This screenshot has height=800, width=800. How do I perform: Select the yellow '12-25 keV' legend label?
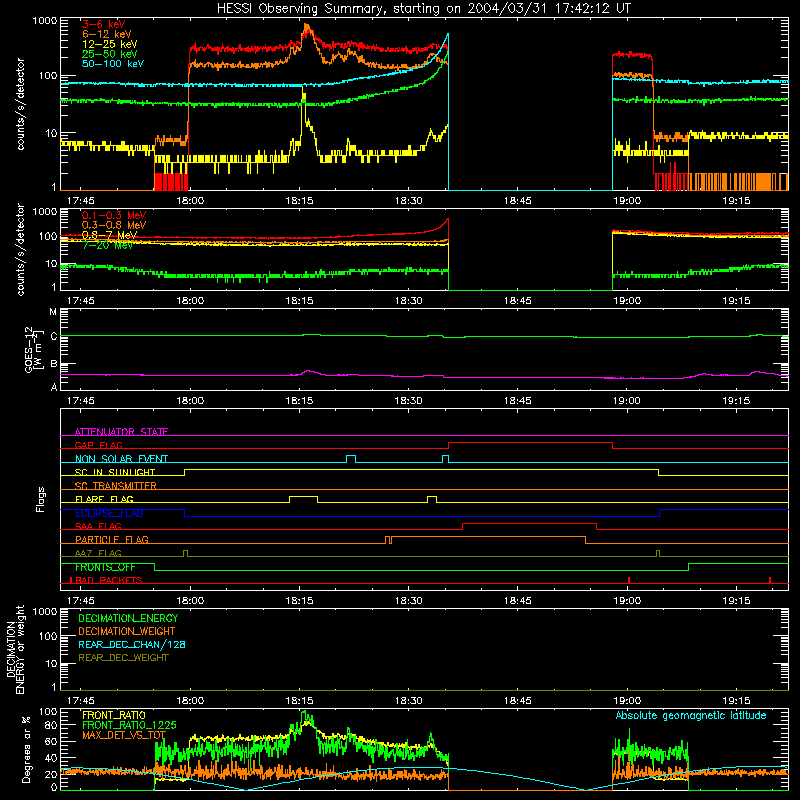(110, 44)
